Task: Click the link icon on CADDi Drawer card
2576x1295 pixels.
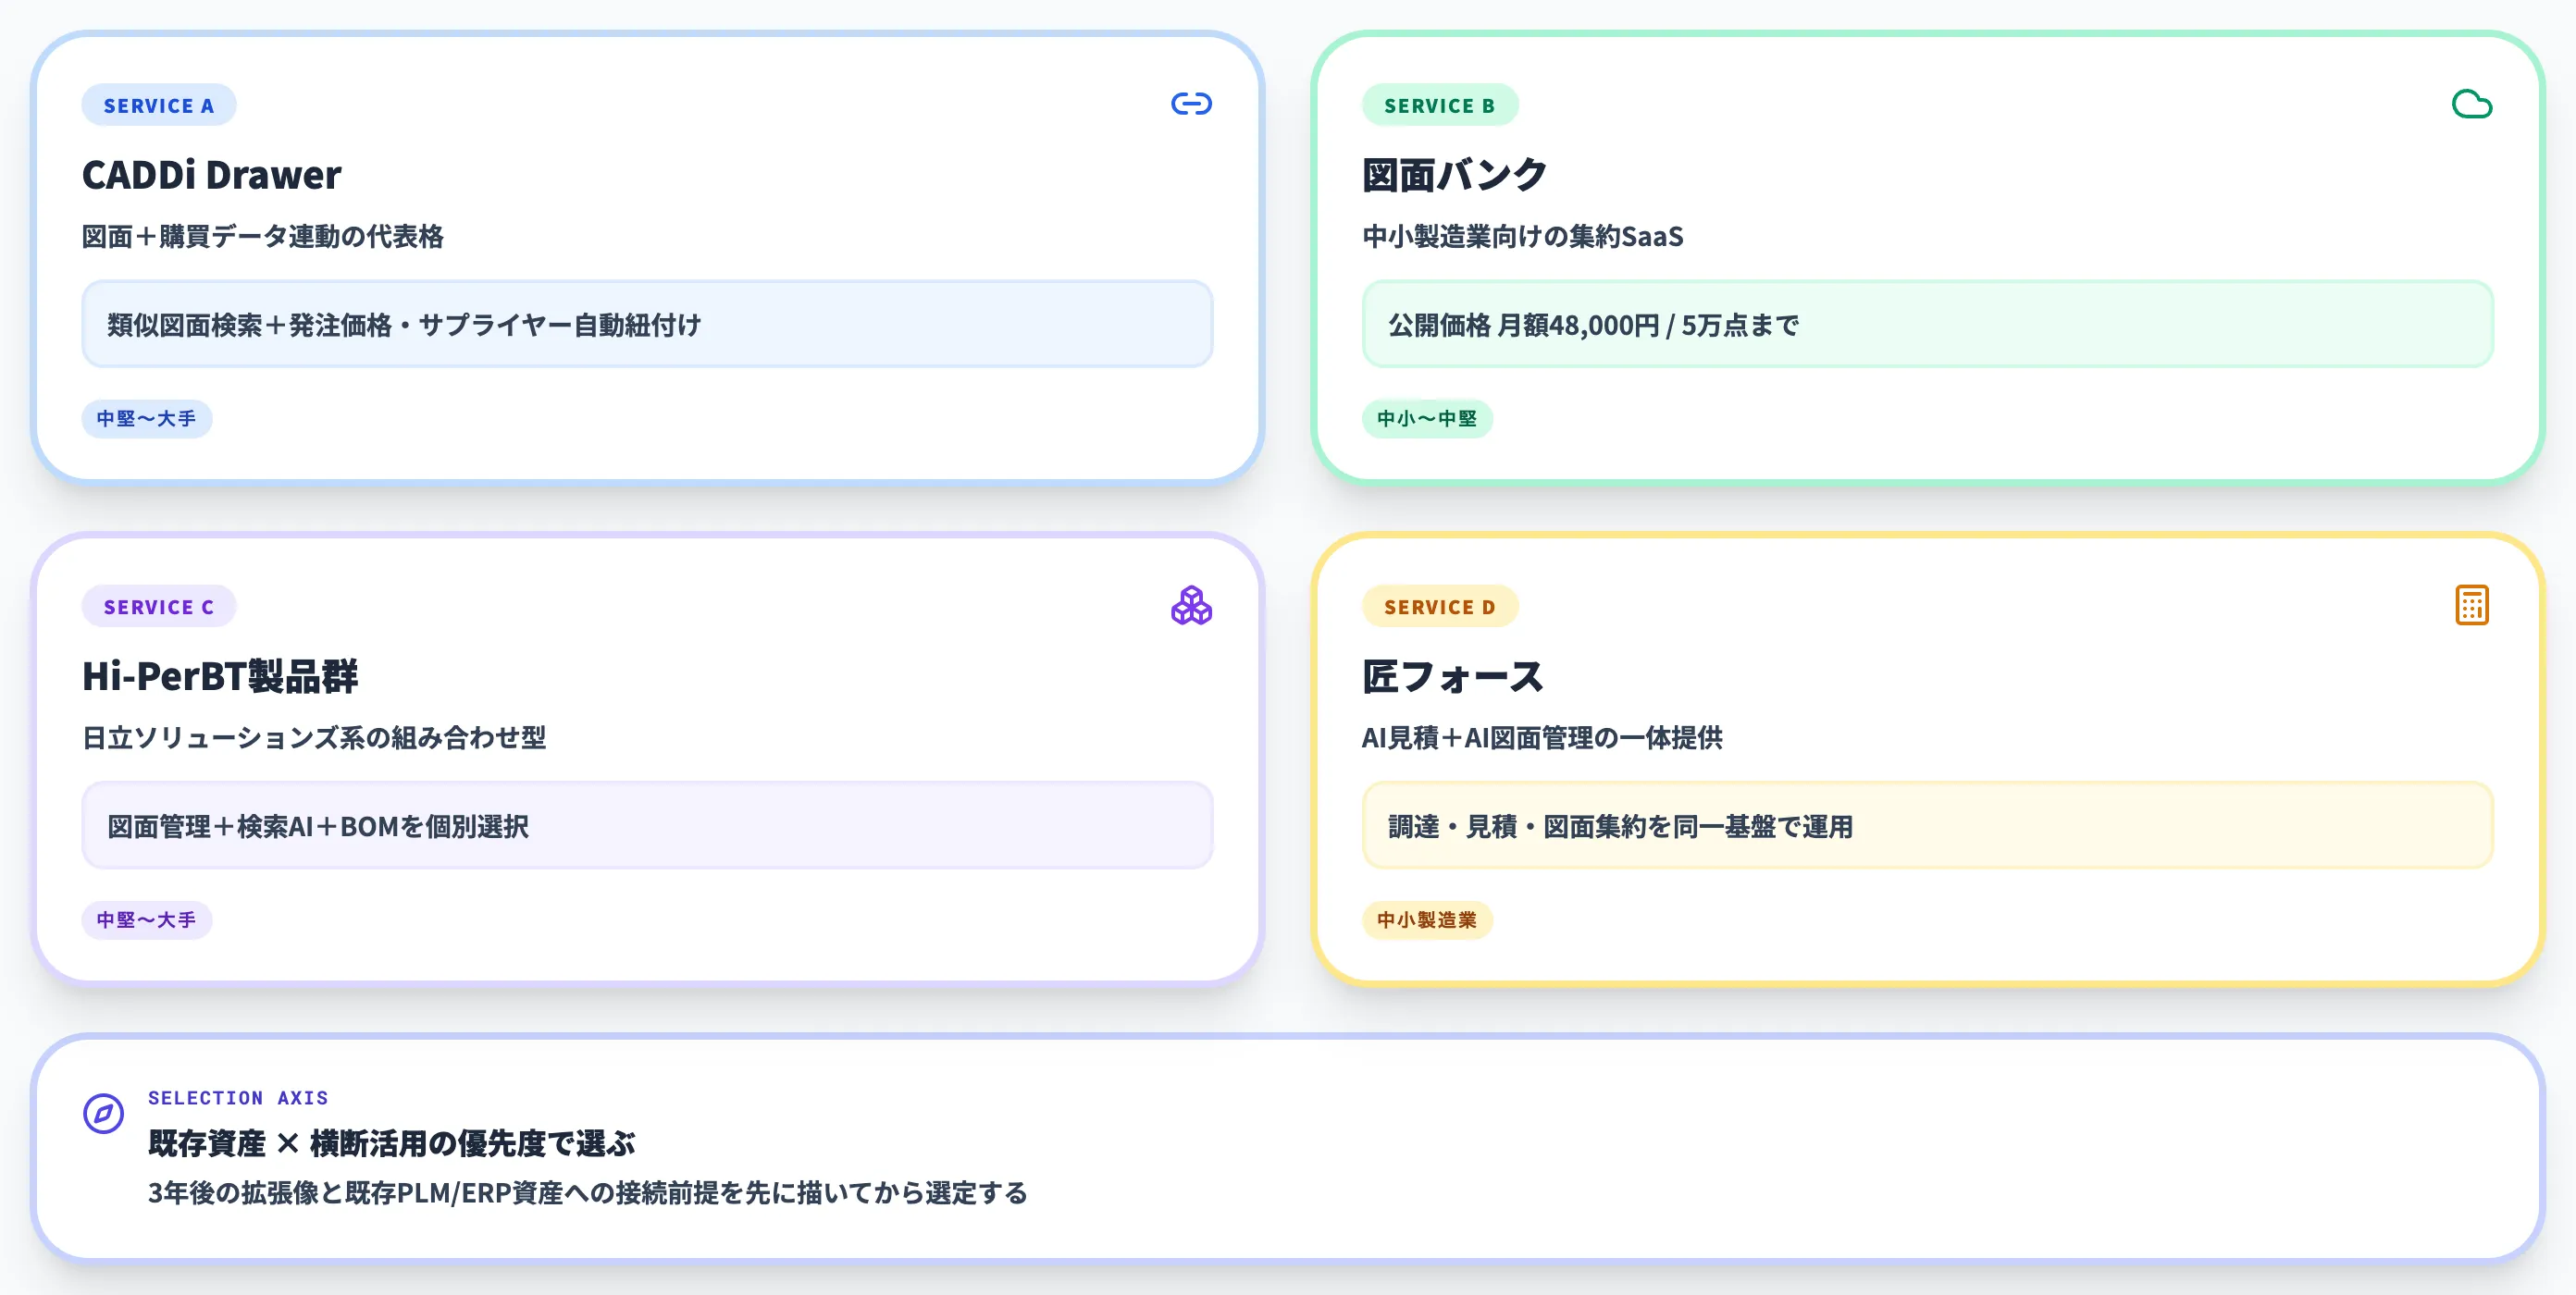Action: (x=1191, y=104)
